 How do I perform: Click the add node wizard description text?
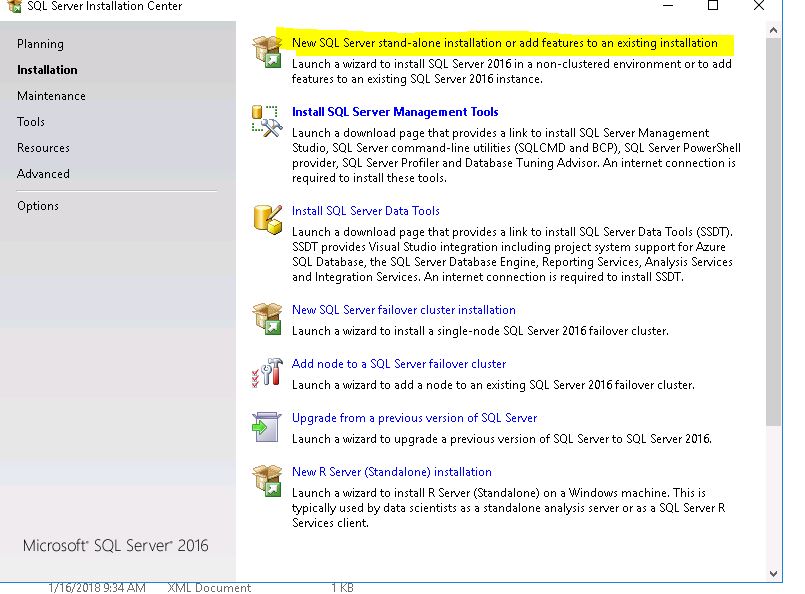493,385
